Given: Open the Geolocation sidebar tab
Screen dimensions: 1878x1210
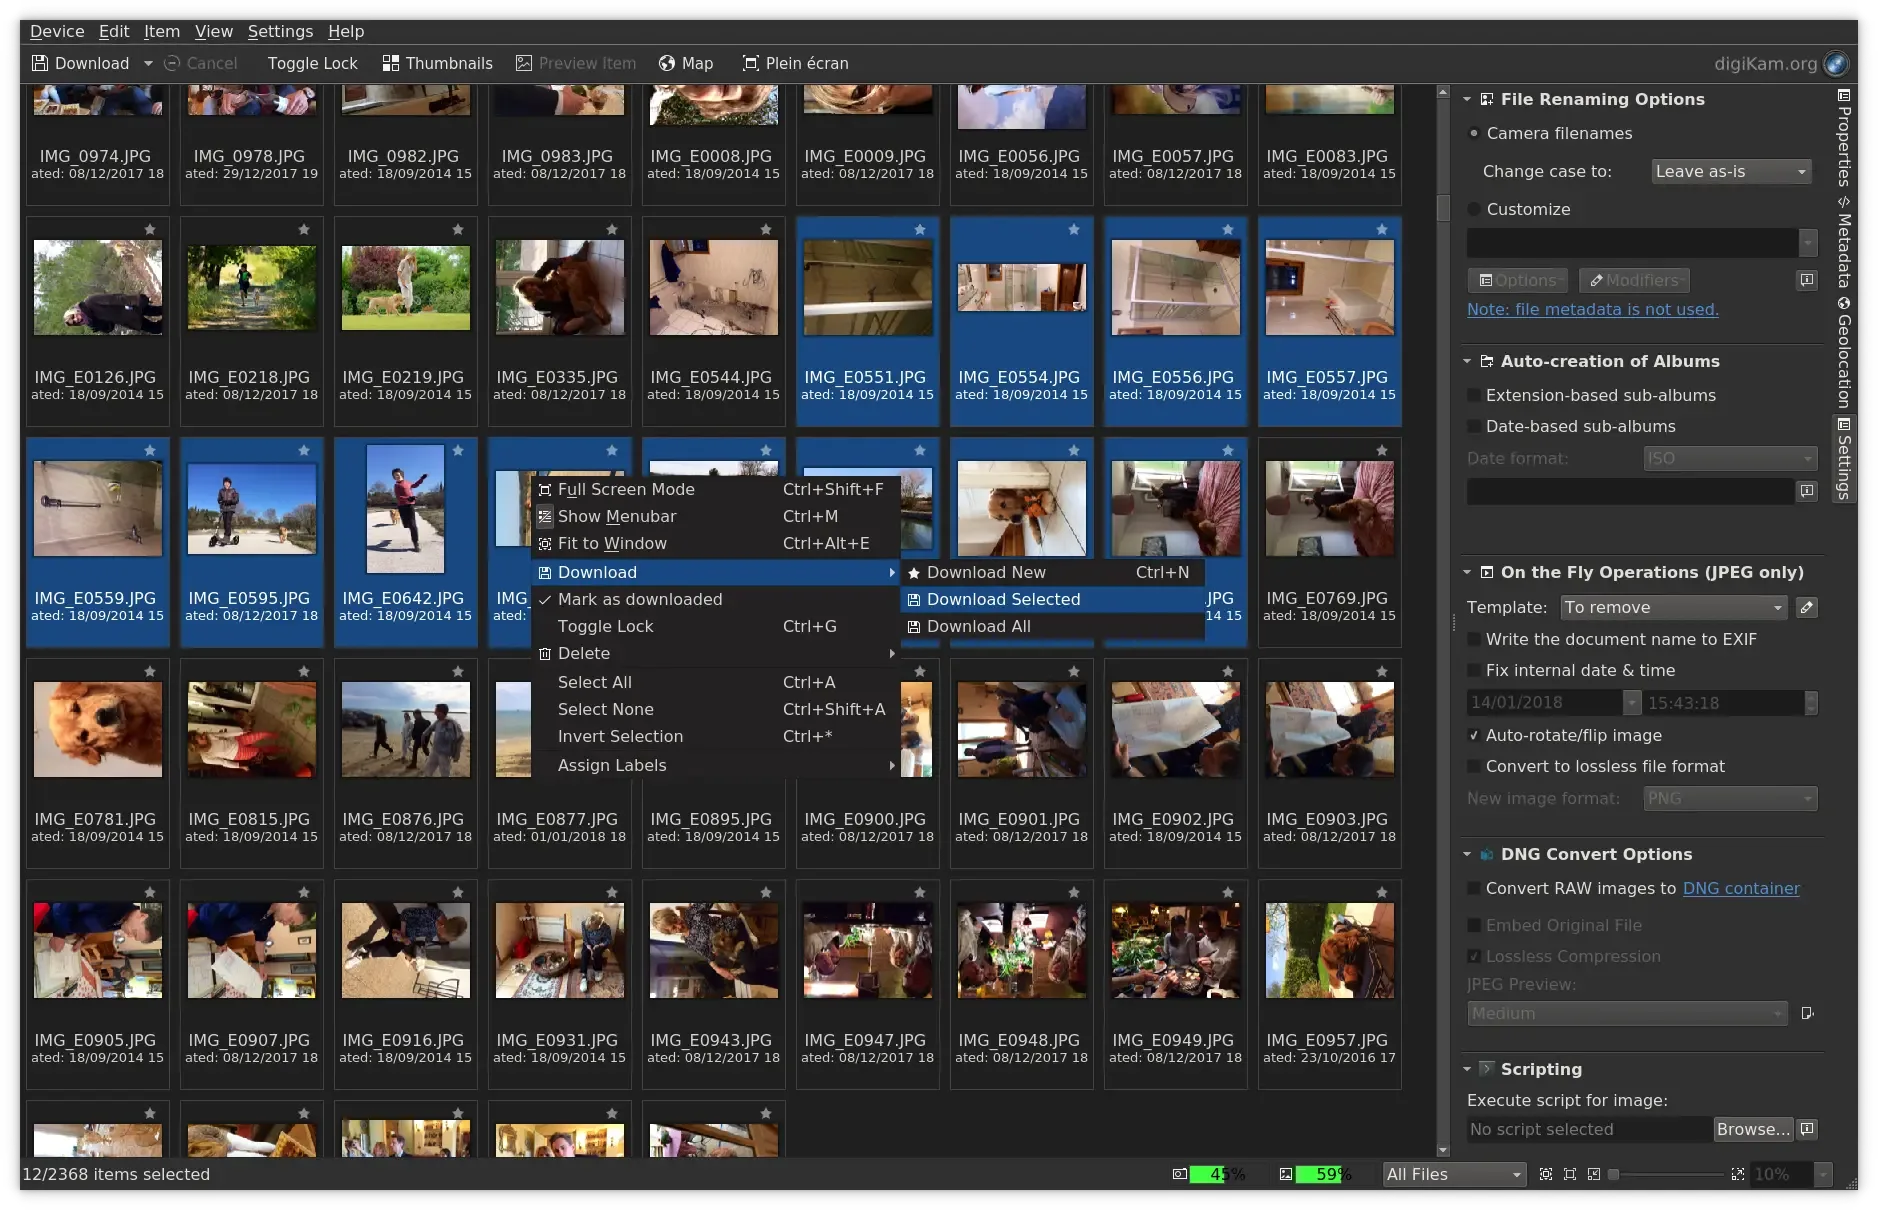Looking at the screenshot, I should pyautogui.click(x=1844, y=352).
